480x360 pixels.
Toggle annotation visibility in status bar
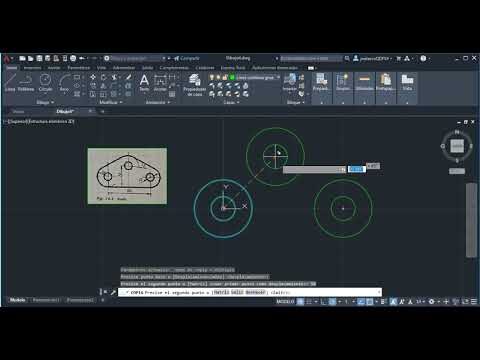click(393, 301)
